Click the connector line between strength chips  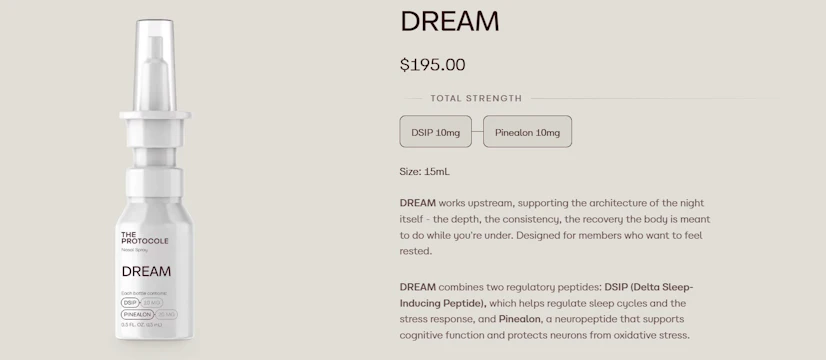pos(477,132)
